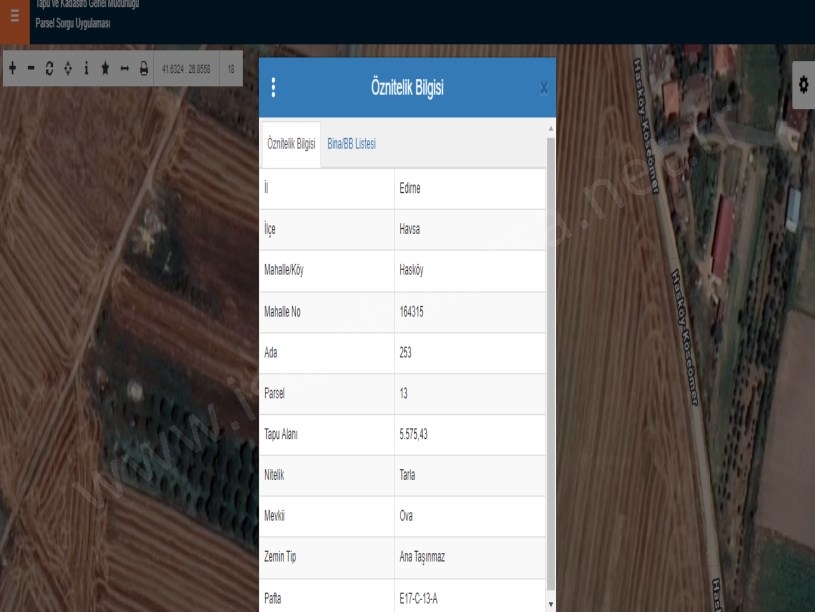Close the Öznitelik Bilgisi panel
This screenshot has height=612, width=815.
point(543,88)
